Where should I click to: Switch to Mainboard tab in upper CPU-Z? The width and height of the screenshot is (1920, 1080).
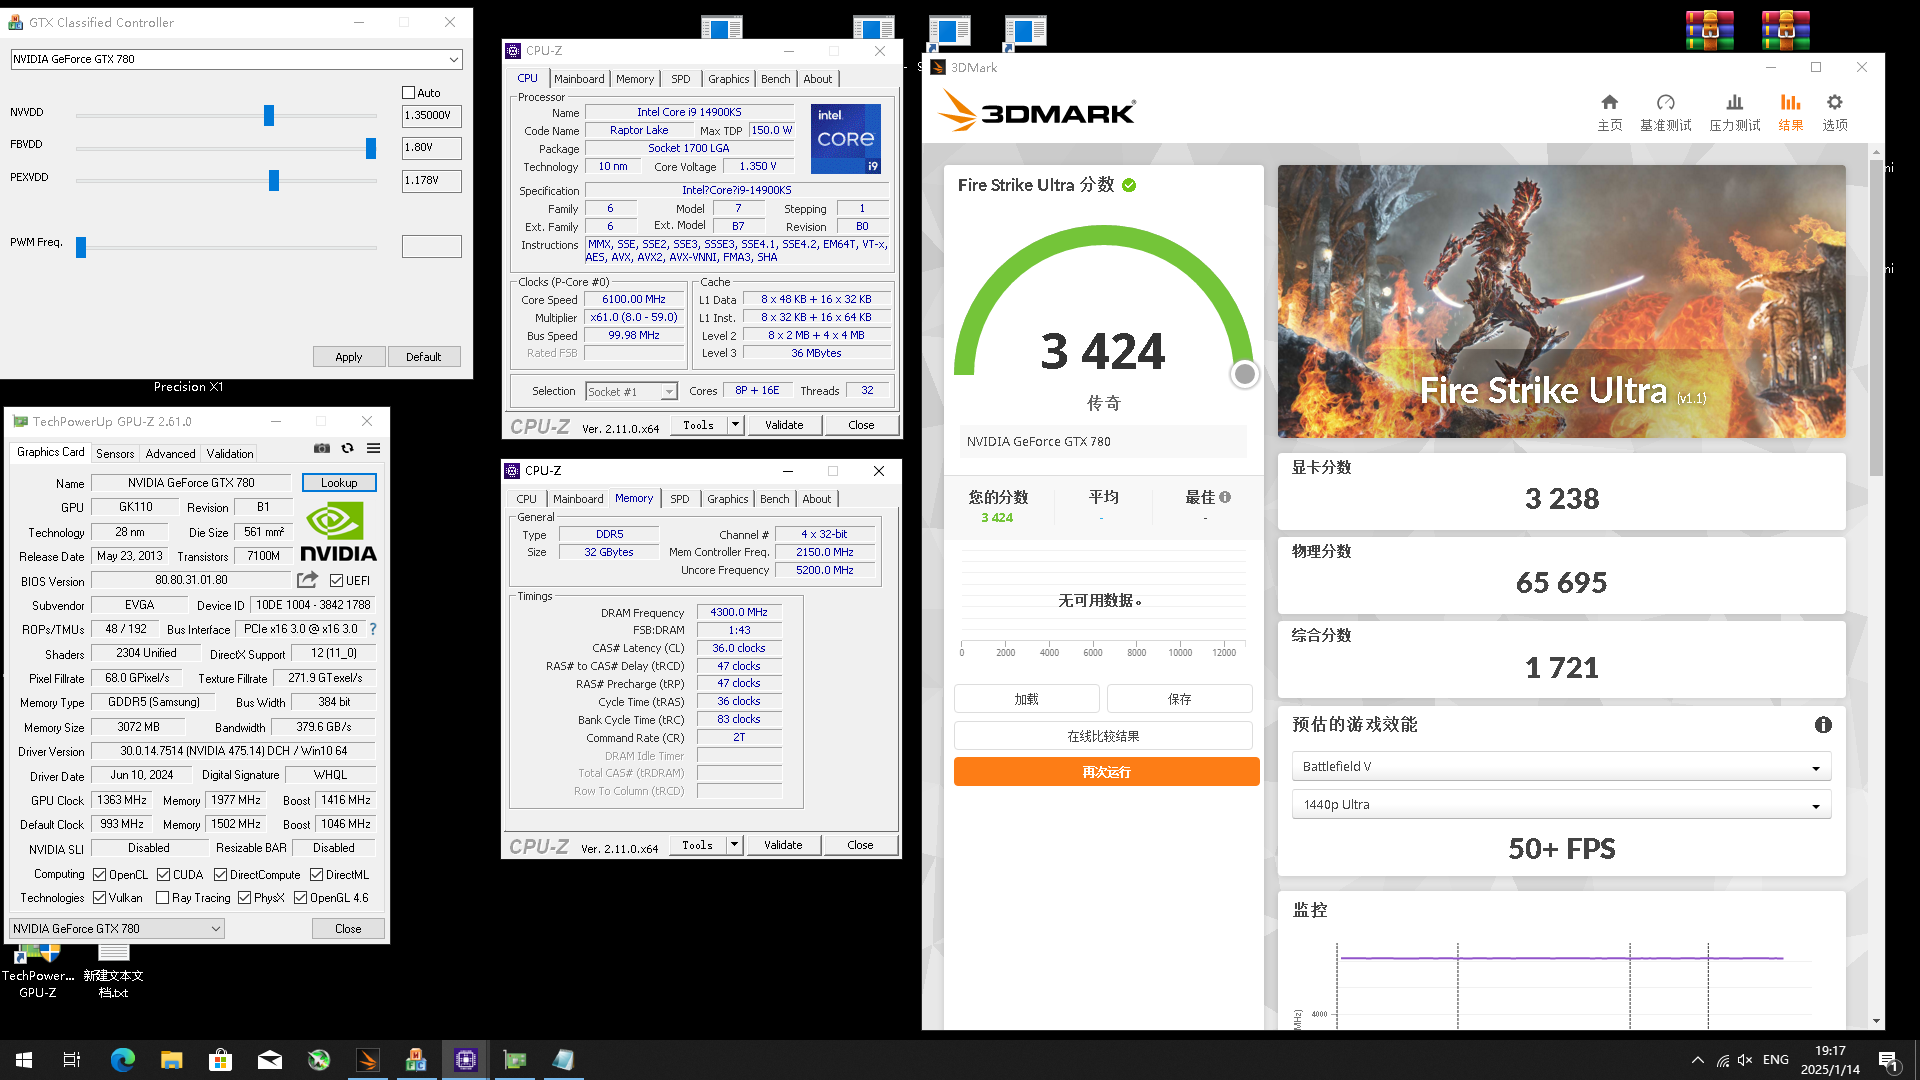click(579, 79)
